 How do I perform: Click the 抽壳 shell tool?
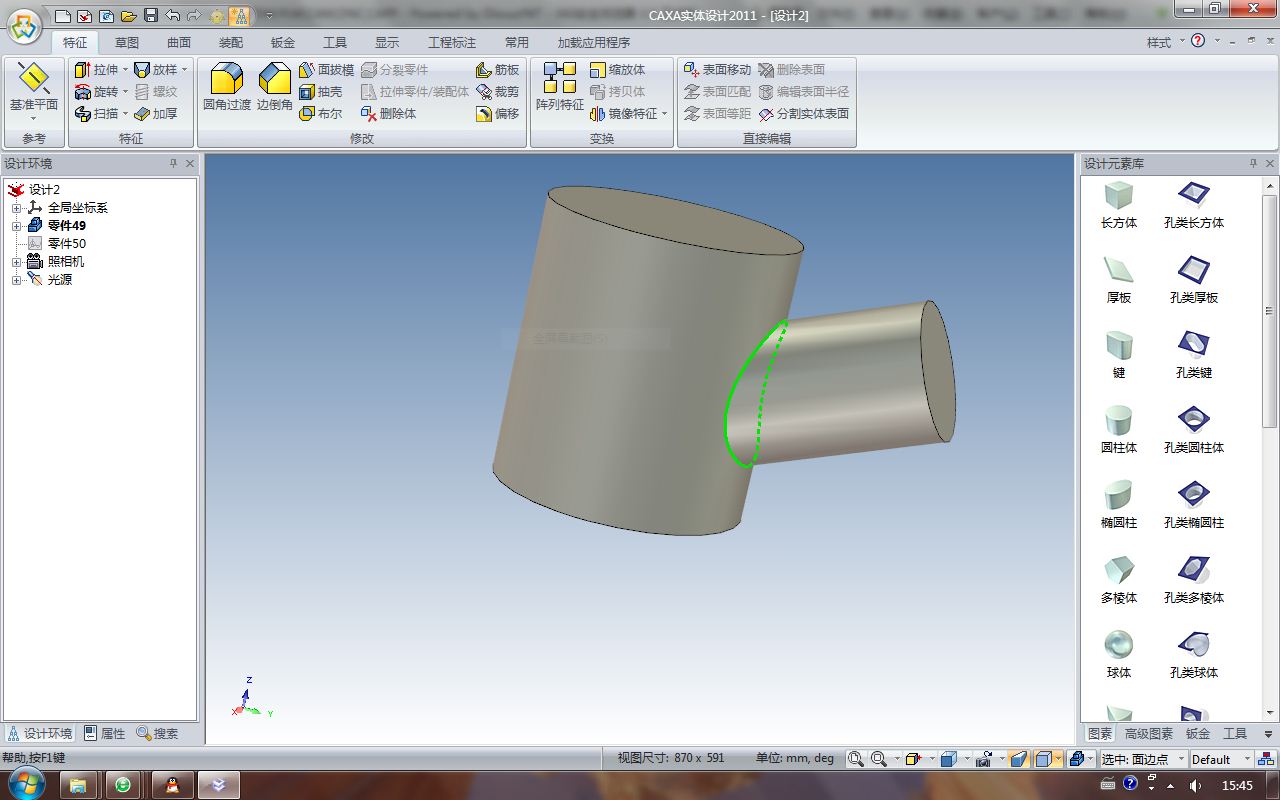click(x=321, y=92)
